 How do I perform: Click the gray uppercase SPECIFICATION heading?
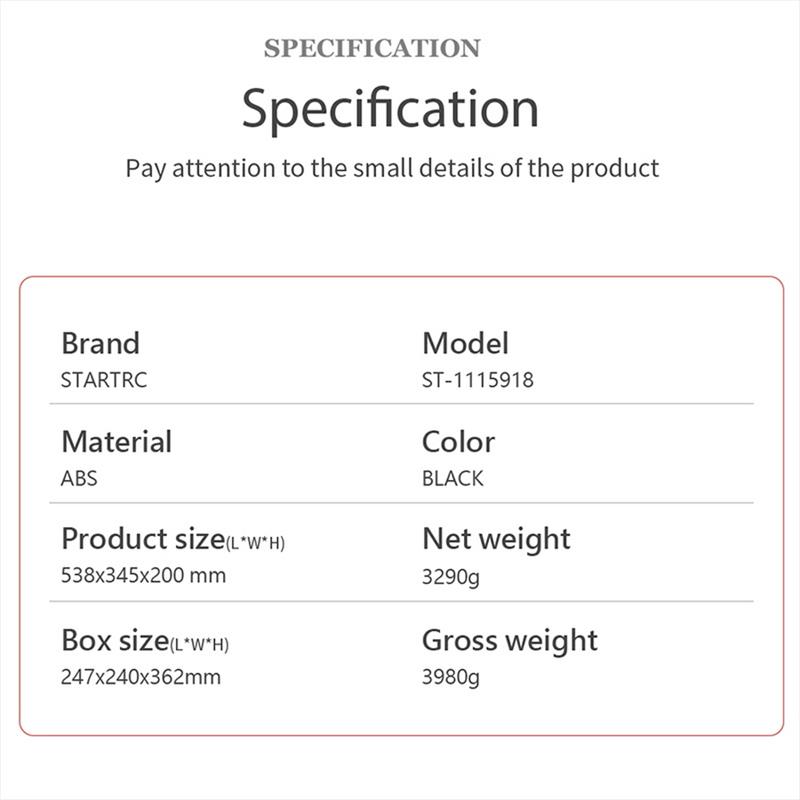372,48
